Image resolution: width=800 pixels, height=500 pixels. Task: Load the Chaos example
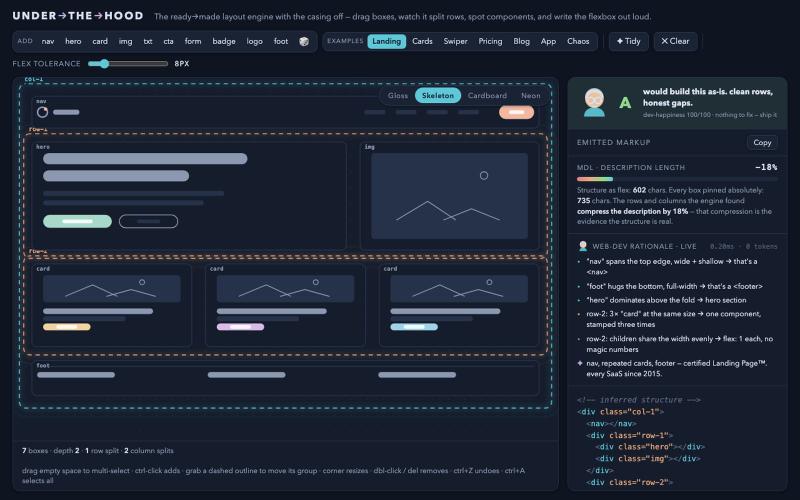578,41
